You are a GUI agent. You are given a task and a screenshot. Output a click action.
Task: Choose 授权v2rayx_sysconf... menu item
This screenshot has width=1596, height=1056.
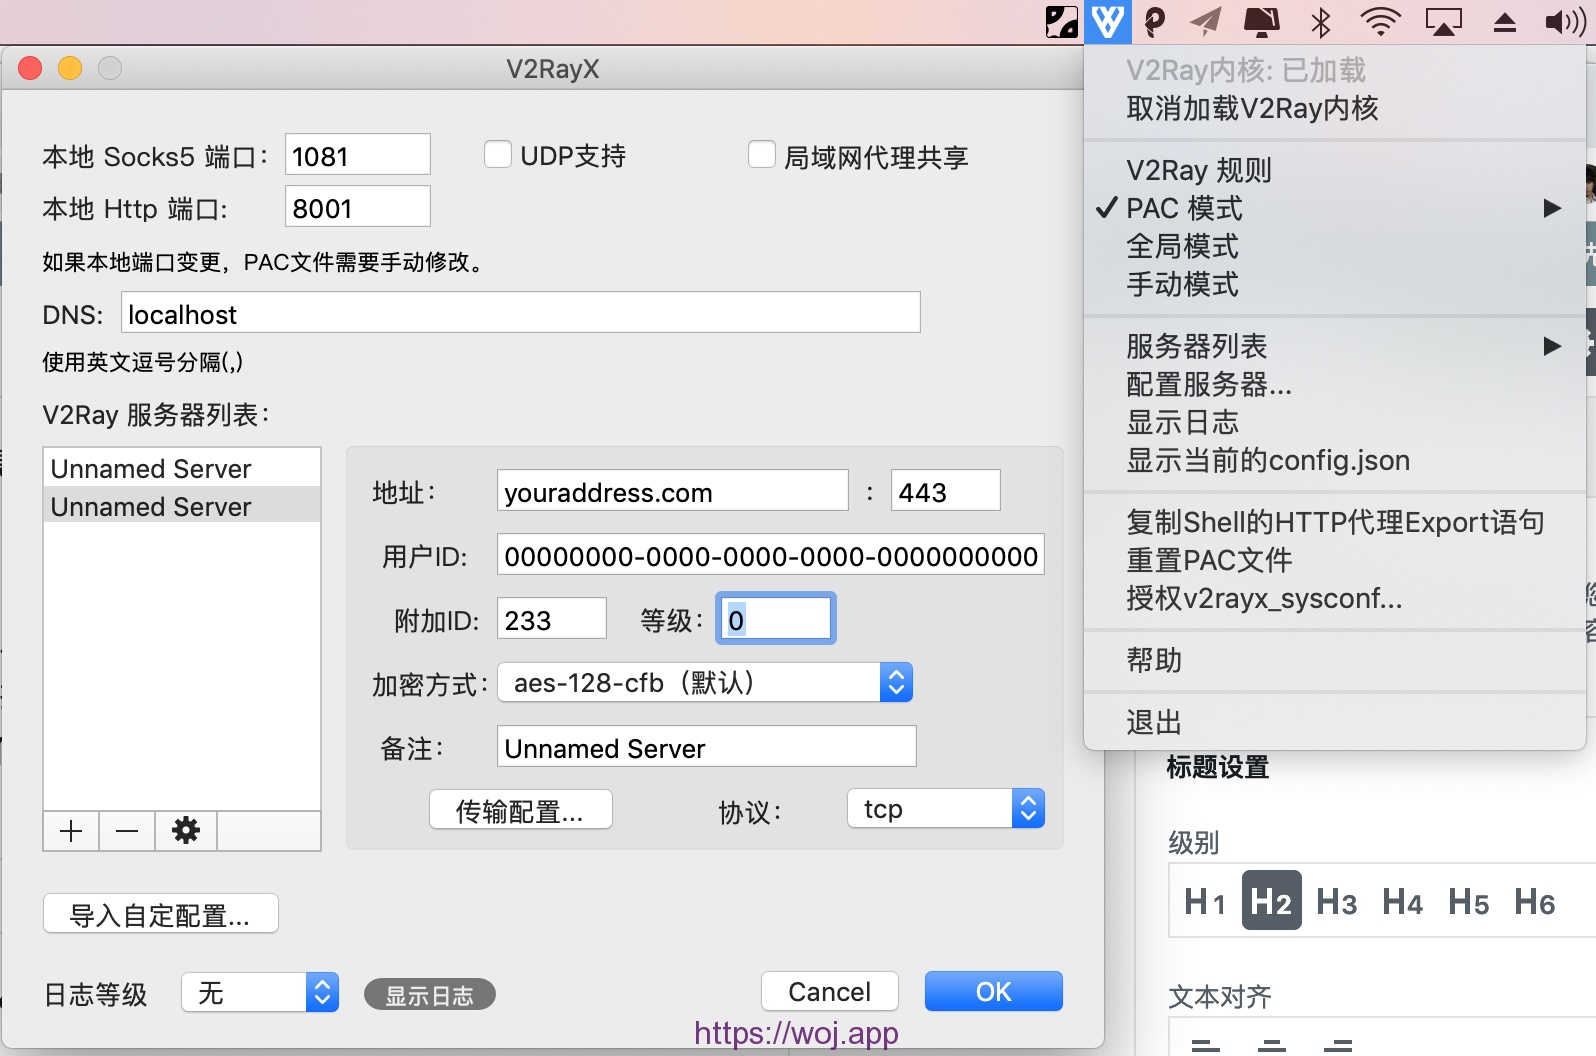click(1335, 598)
